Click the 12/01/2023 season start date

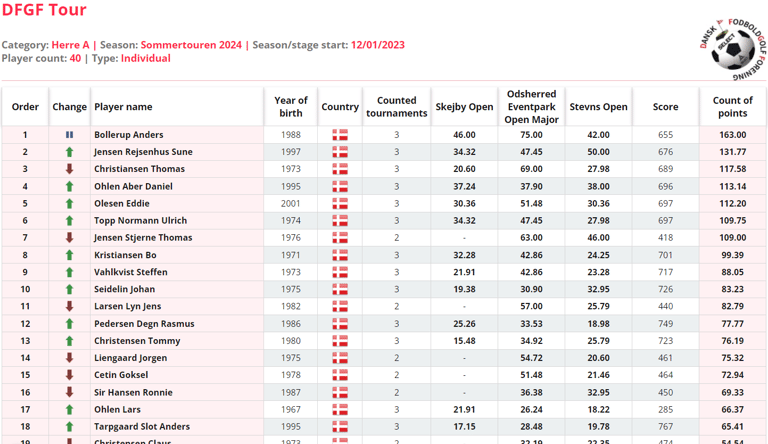click(378, 45)
